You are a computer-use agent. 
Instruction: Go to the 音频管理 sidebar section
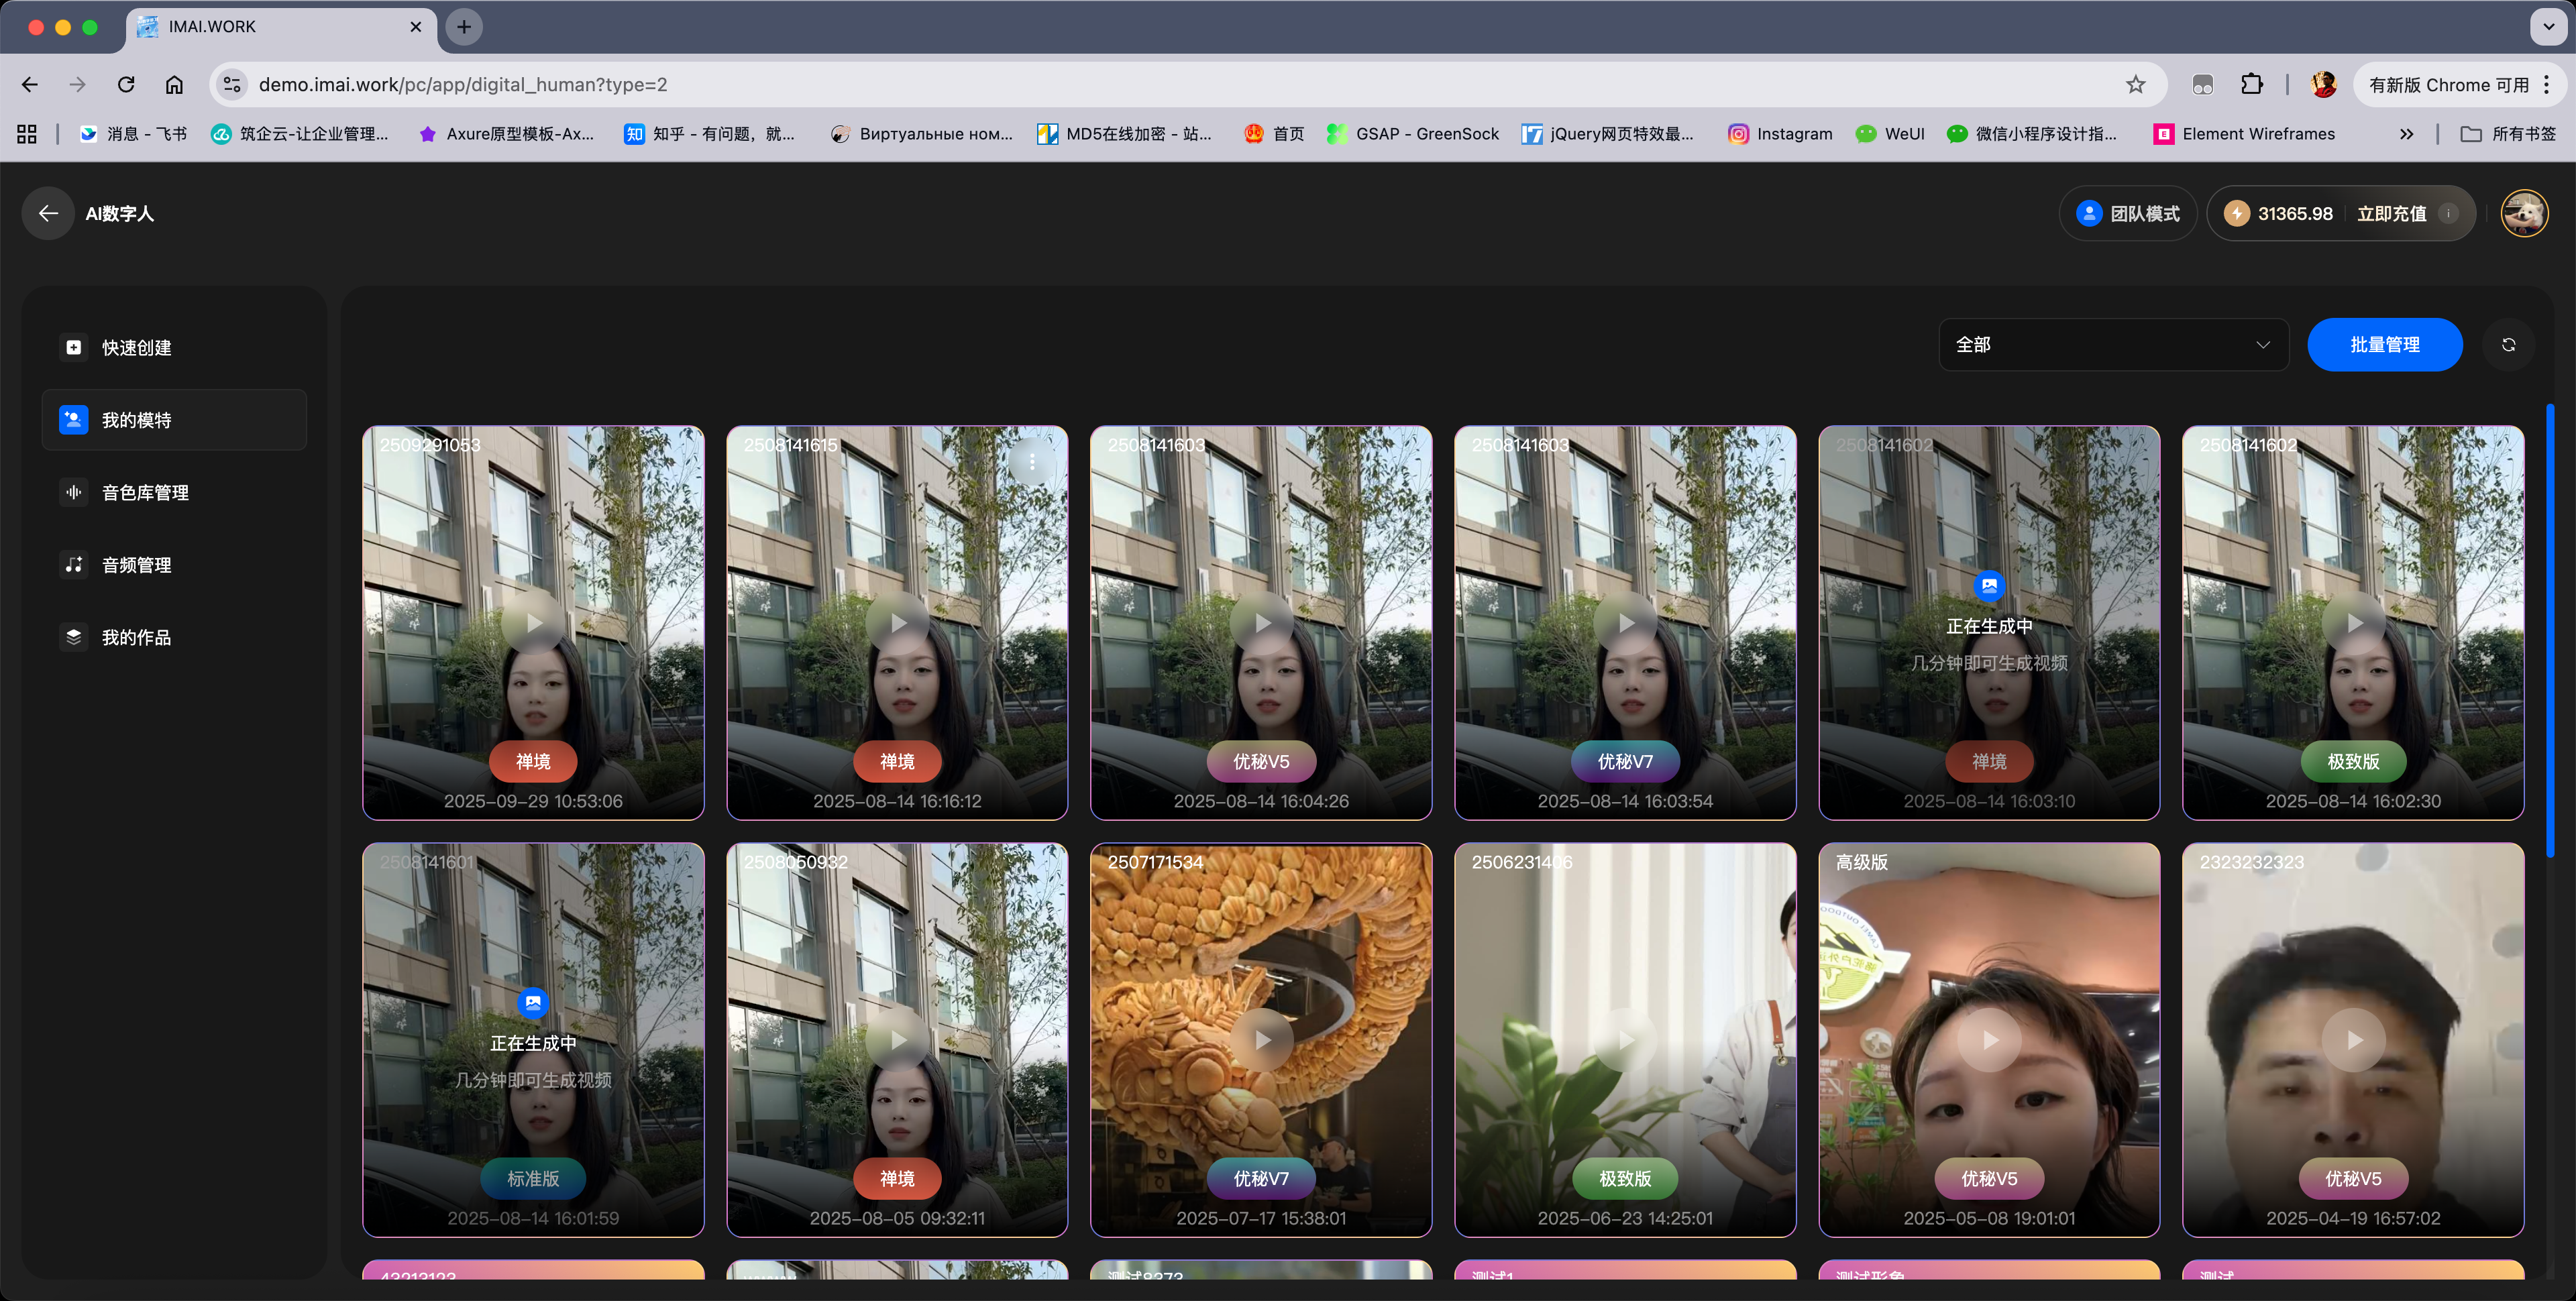point(136,565)
